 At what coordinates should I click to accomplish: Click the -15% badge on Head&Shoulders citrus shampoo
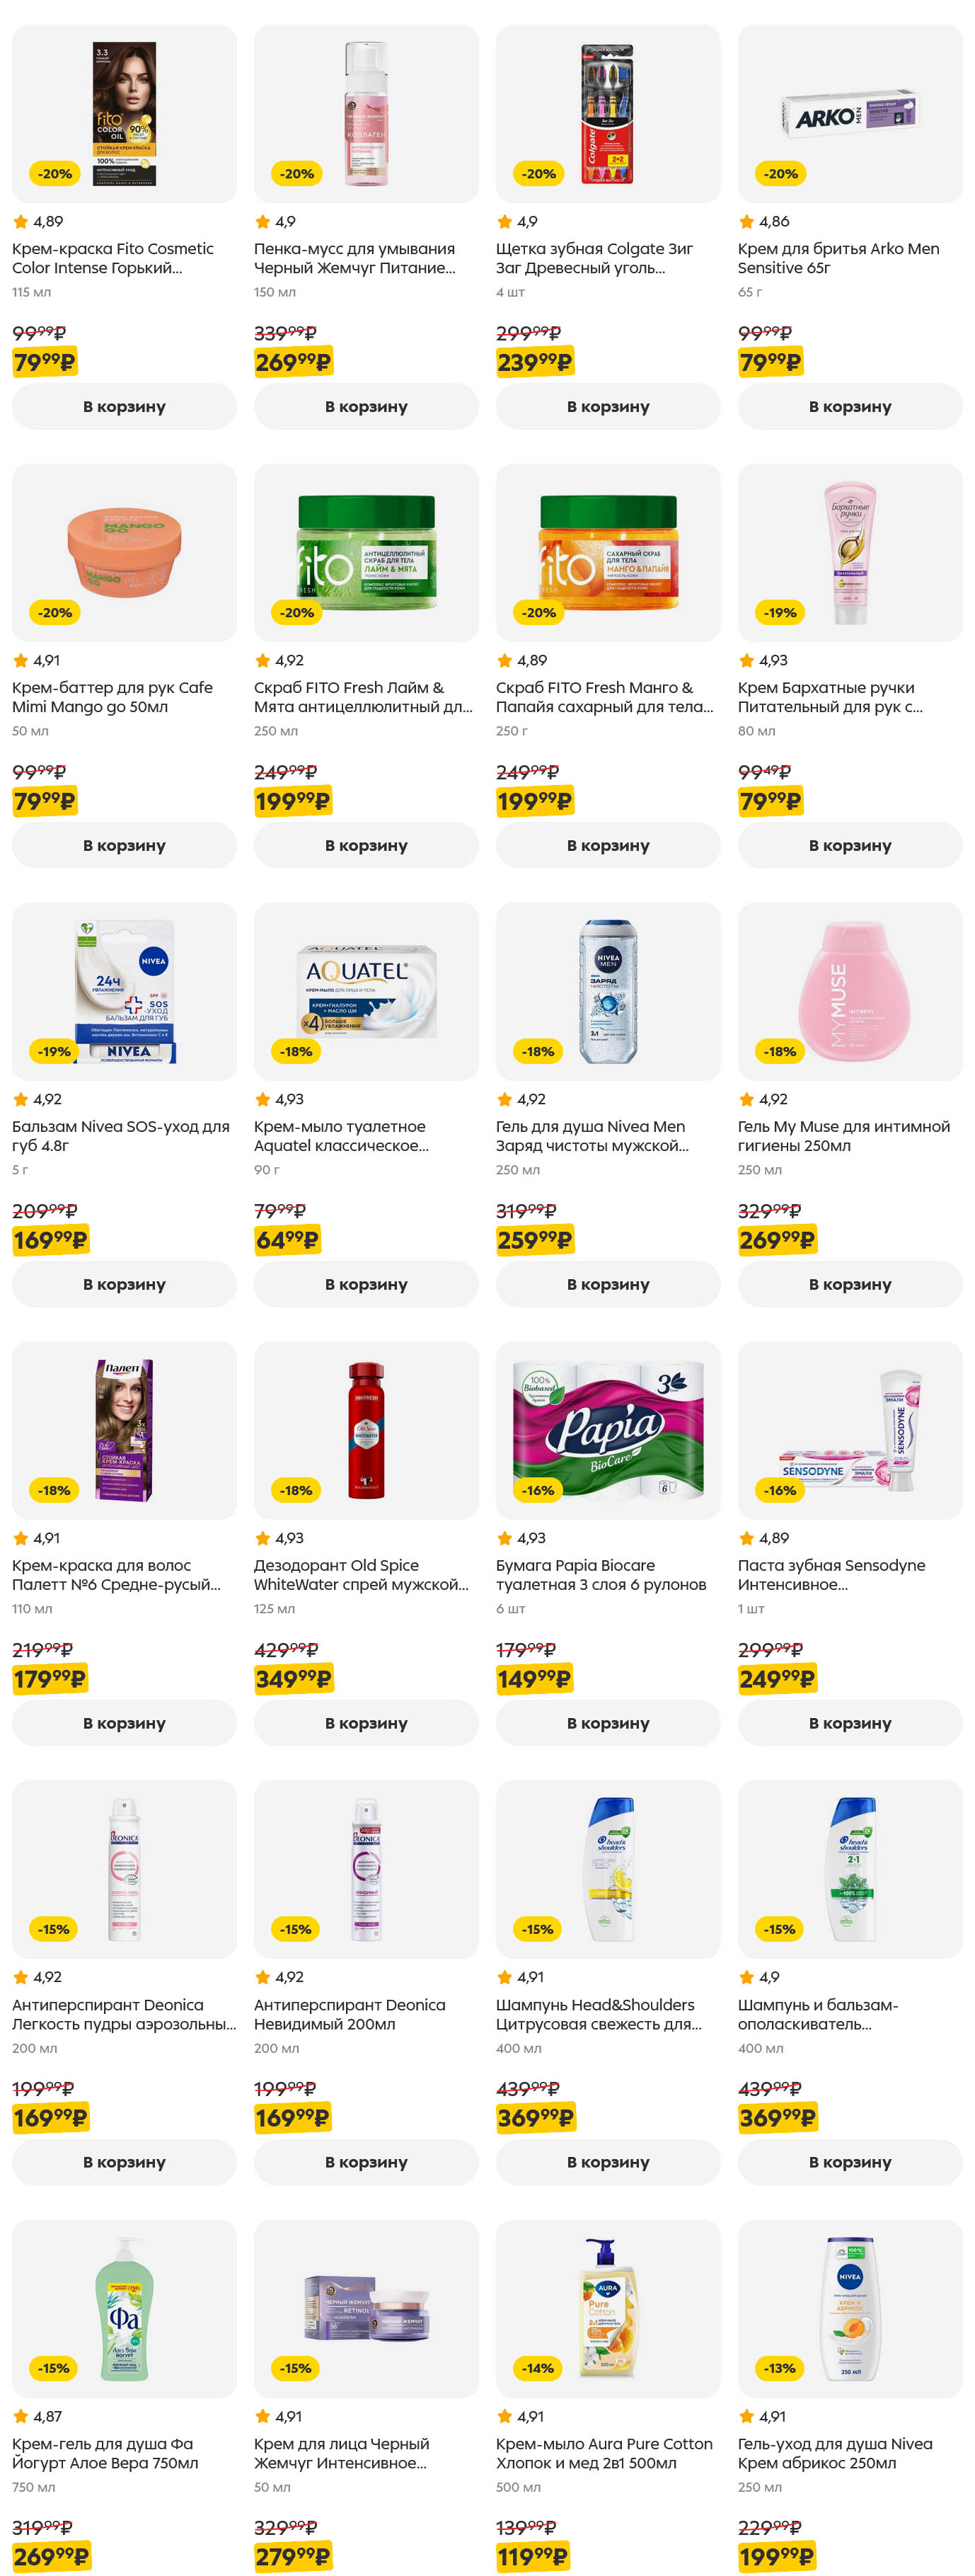coord(538,1929)
